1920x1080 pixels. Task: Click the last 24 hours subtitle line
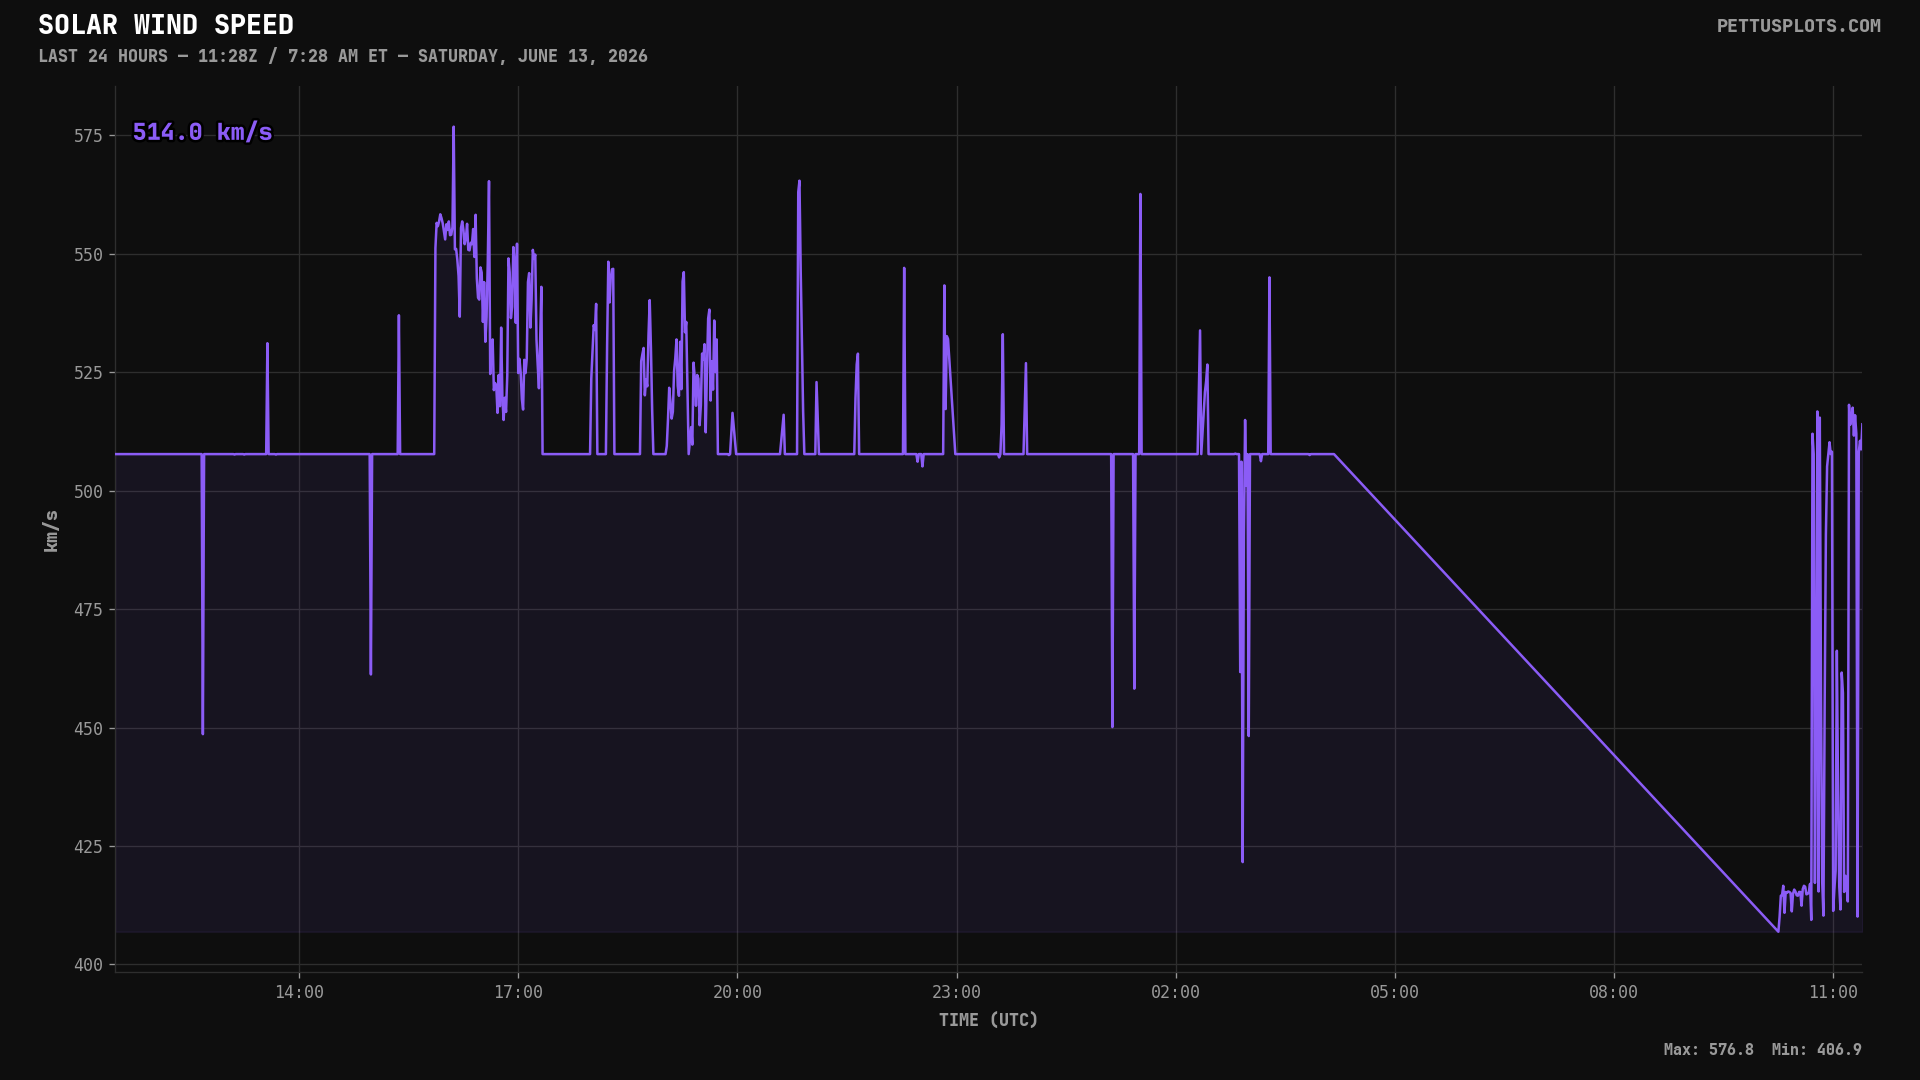(343, 56)
